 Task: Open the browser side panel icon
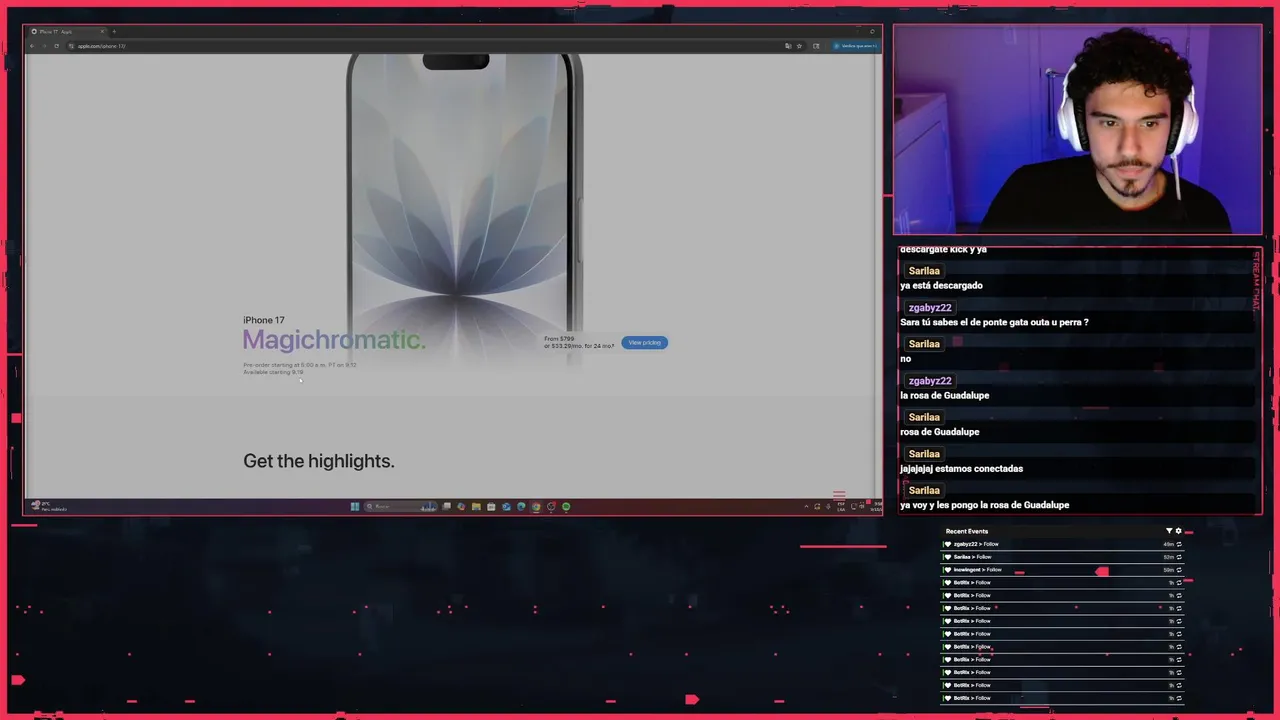point(816,46)
